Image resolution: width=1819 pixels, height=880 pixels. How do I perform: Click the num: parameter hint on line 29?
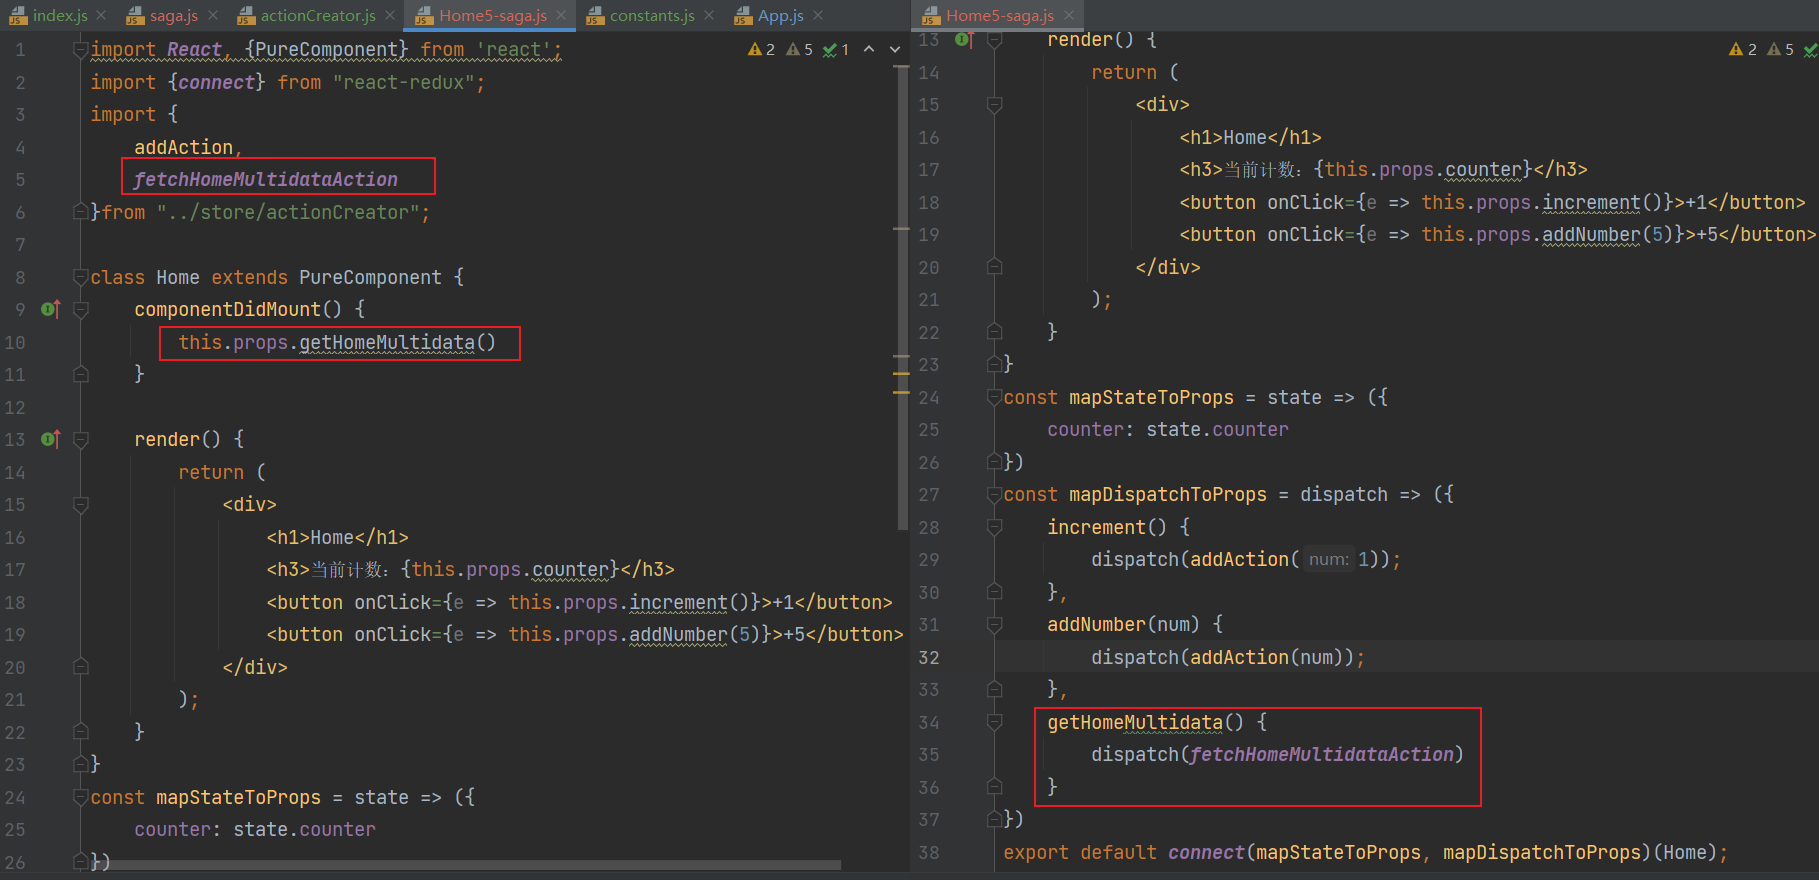coord(1329,560)
